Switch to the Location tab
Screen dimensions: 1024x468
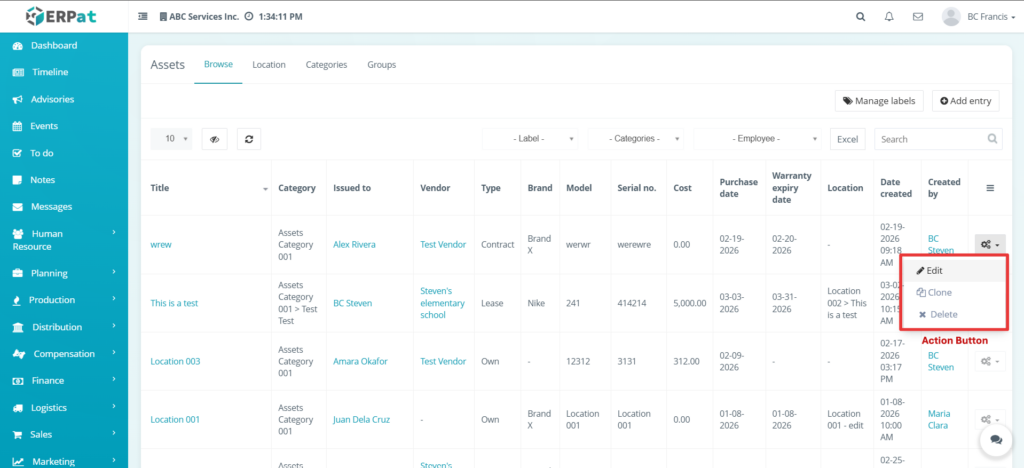[268, 65]
